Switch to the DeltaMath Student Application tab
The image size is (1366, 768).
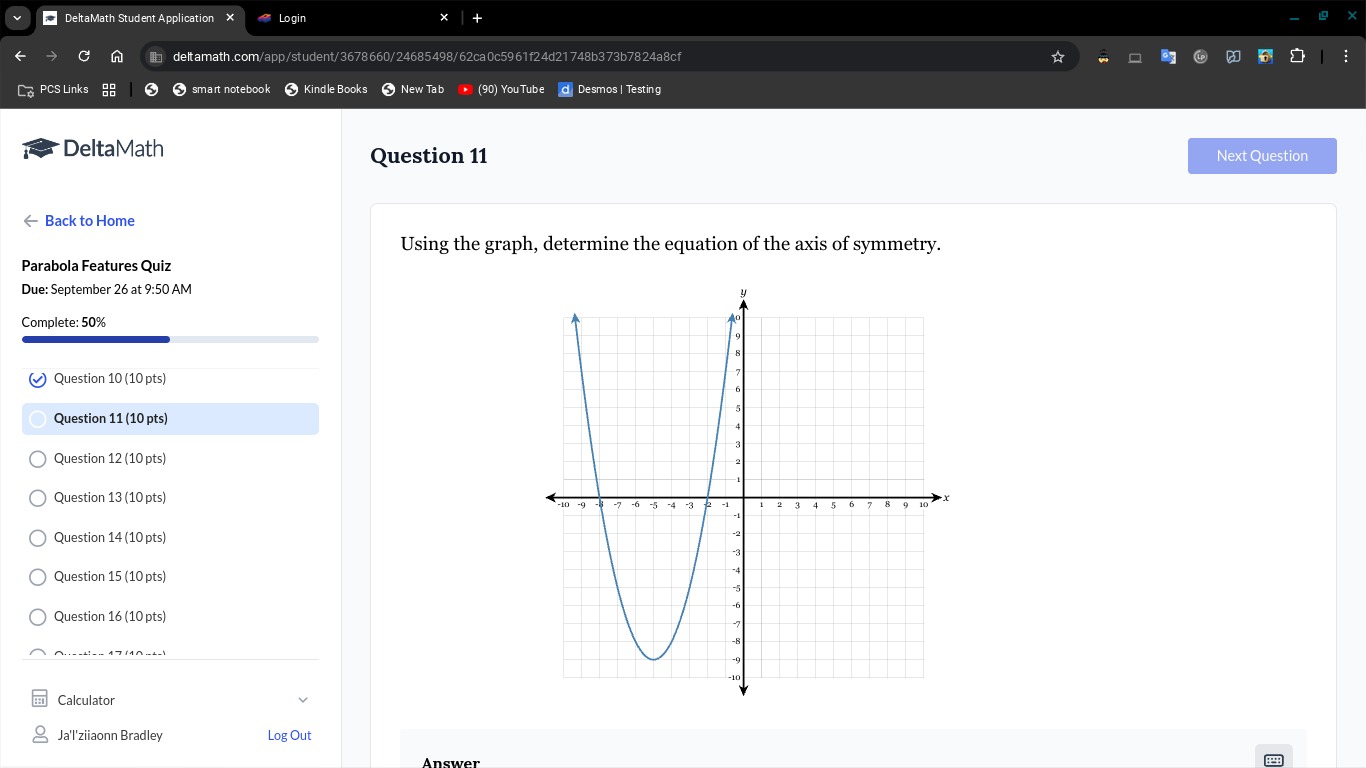(x=139, y=18)
